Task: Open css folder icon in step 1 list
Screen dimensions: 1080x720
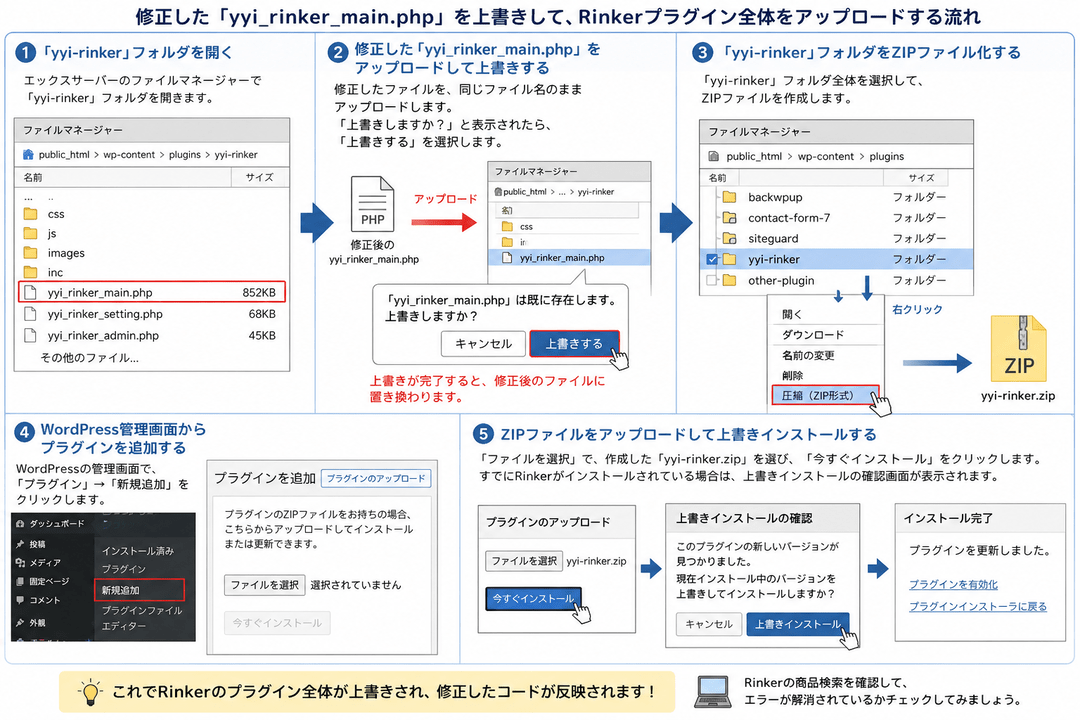Action: [30, 214]
